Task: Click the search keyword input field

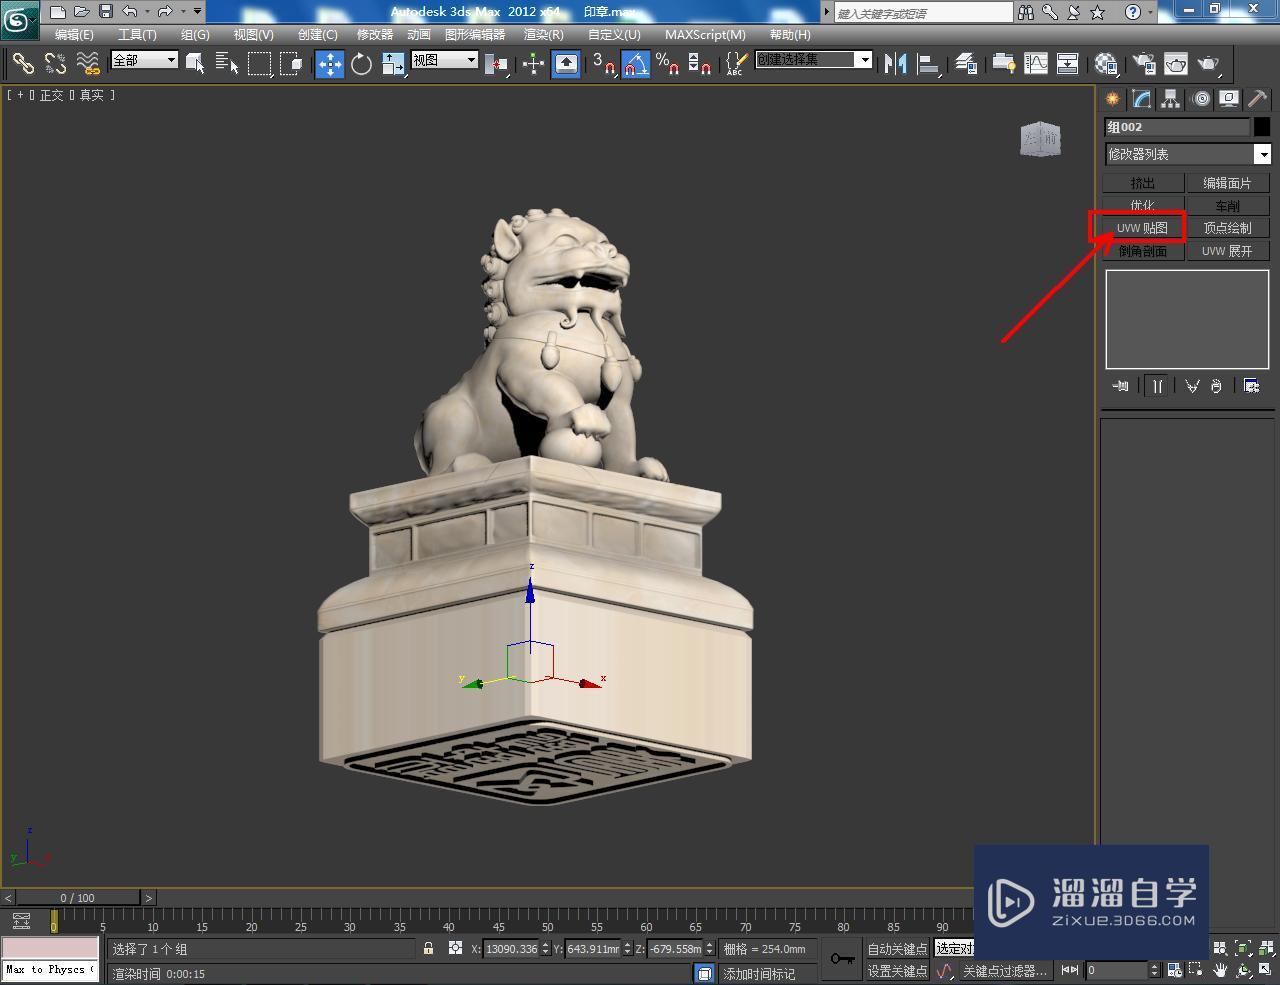Action: (924, 13)
